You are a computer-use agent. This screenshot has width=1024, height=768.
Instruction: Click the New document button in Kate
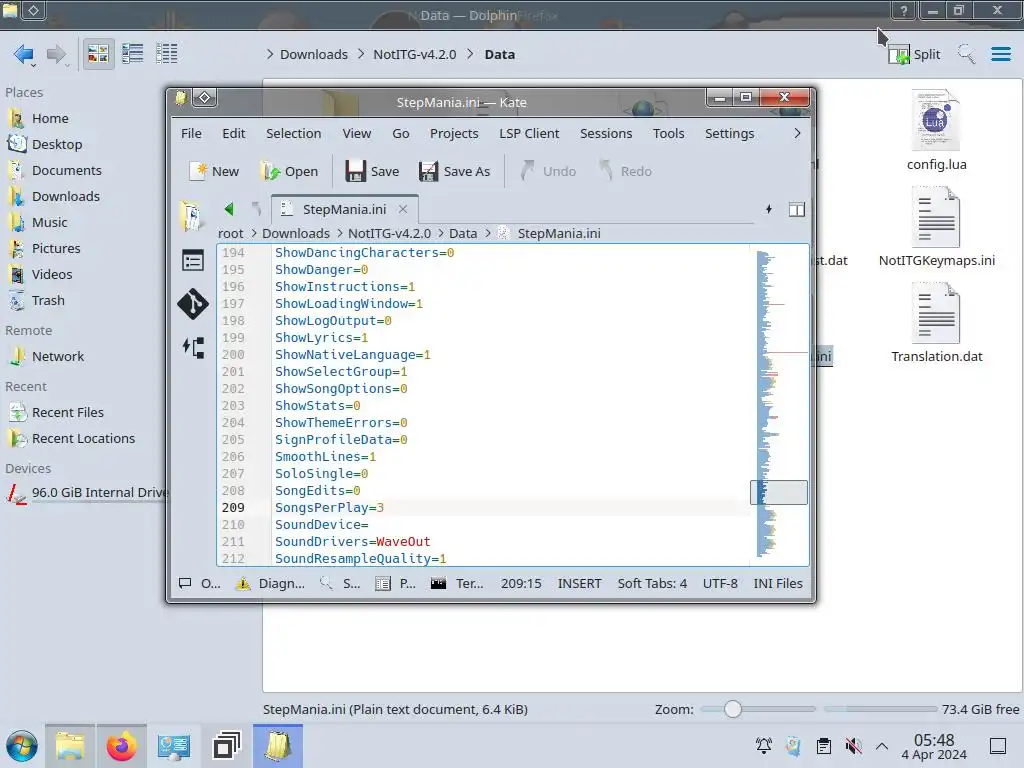214,171
